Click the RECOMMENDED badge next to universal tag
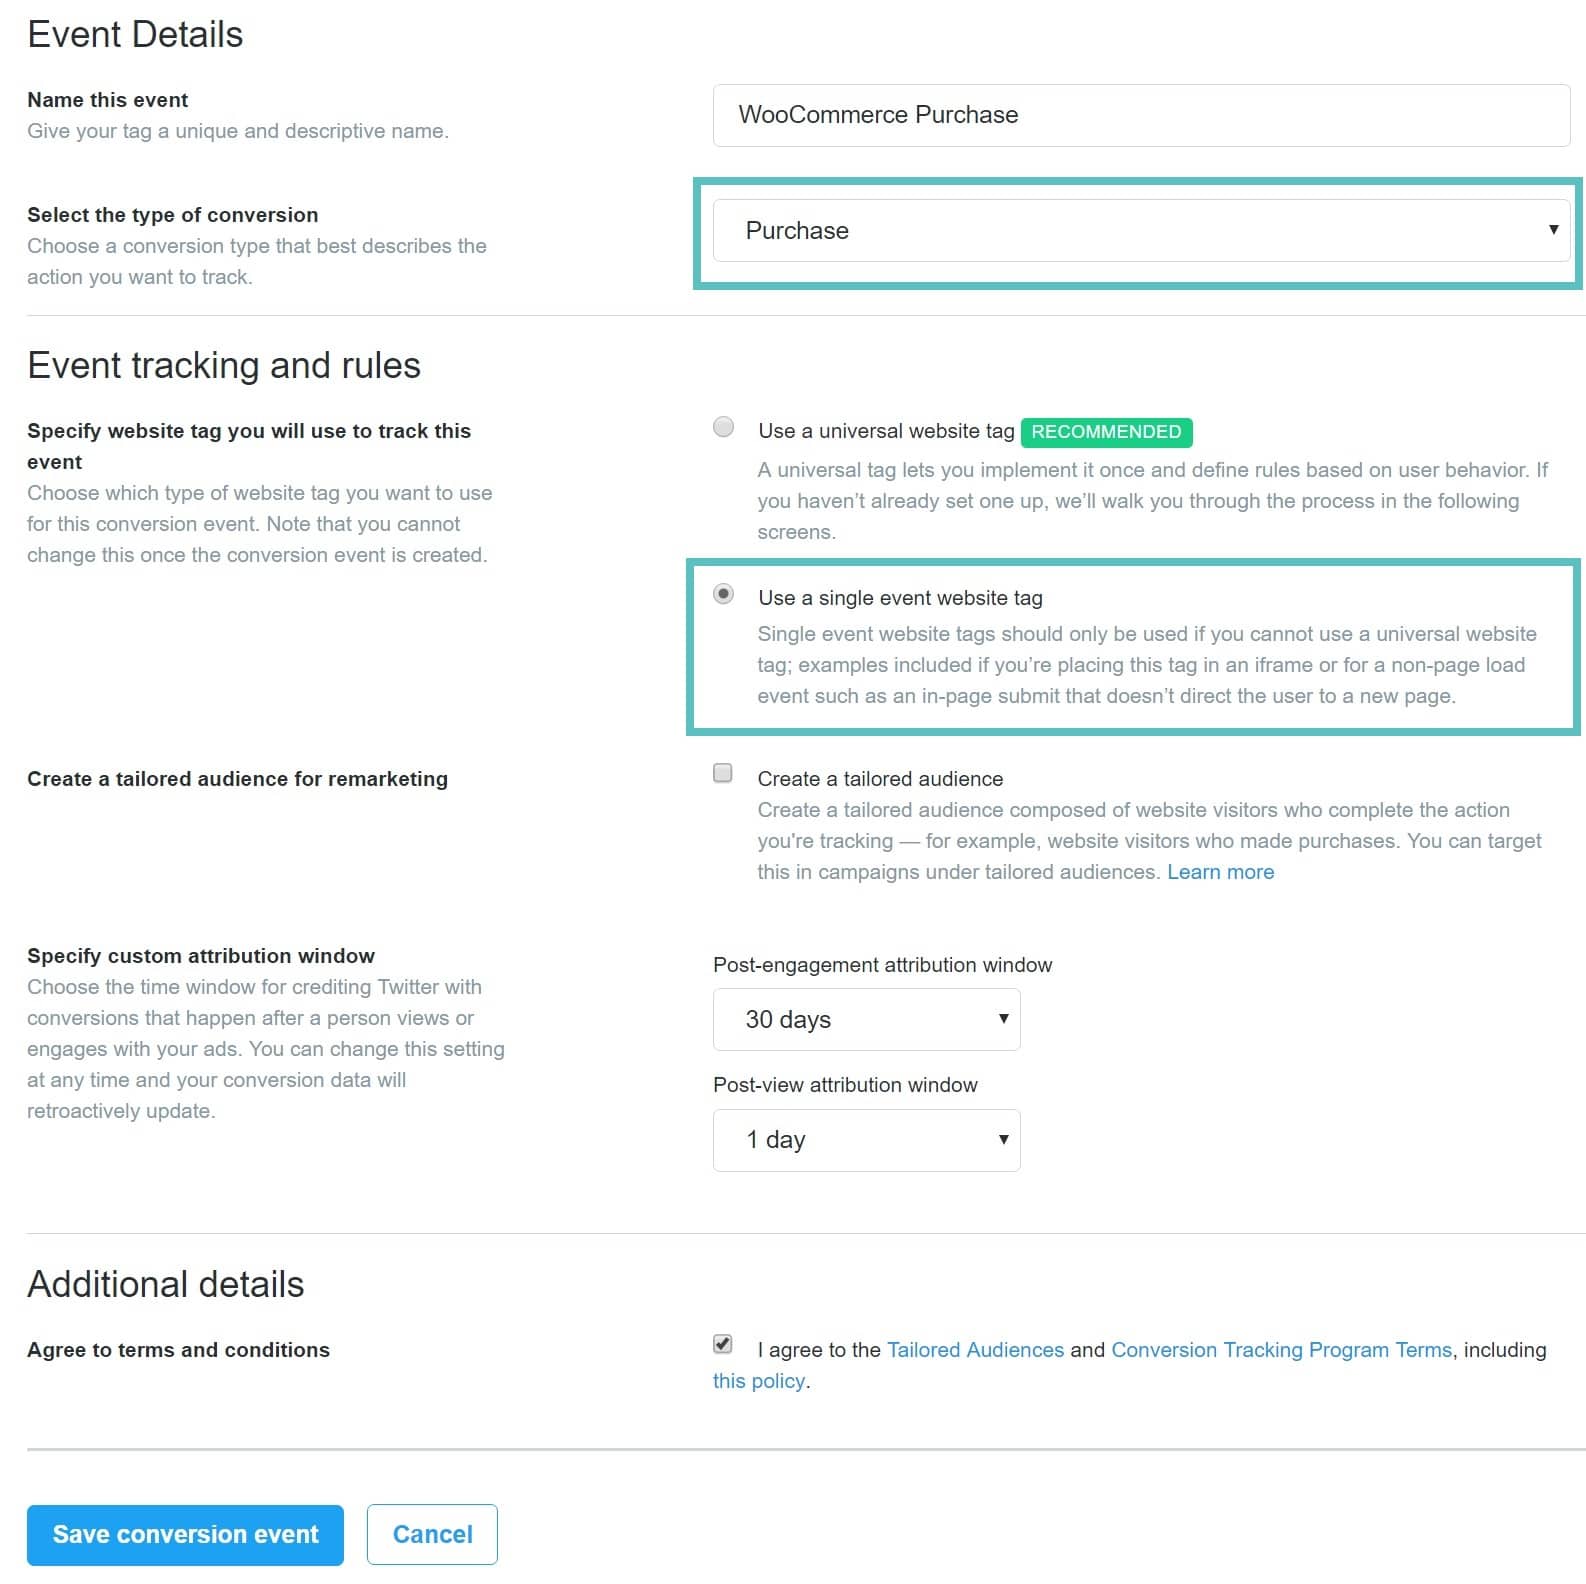This screenshot has height=1584, width=1586. coord(1106,432)
